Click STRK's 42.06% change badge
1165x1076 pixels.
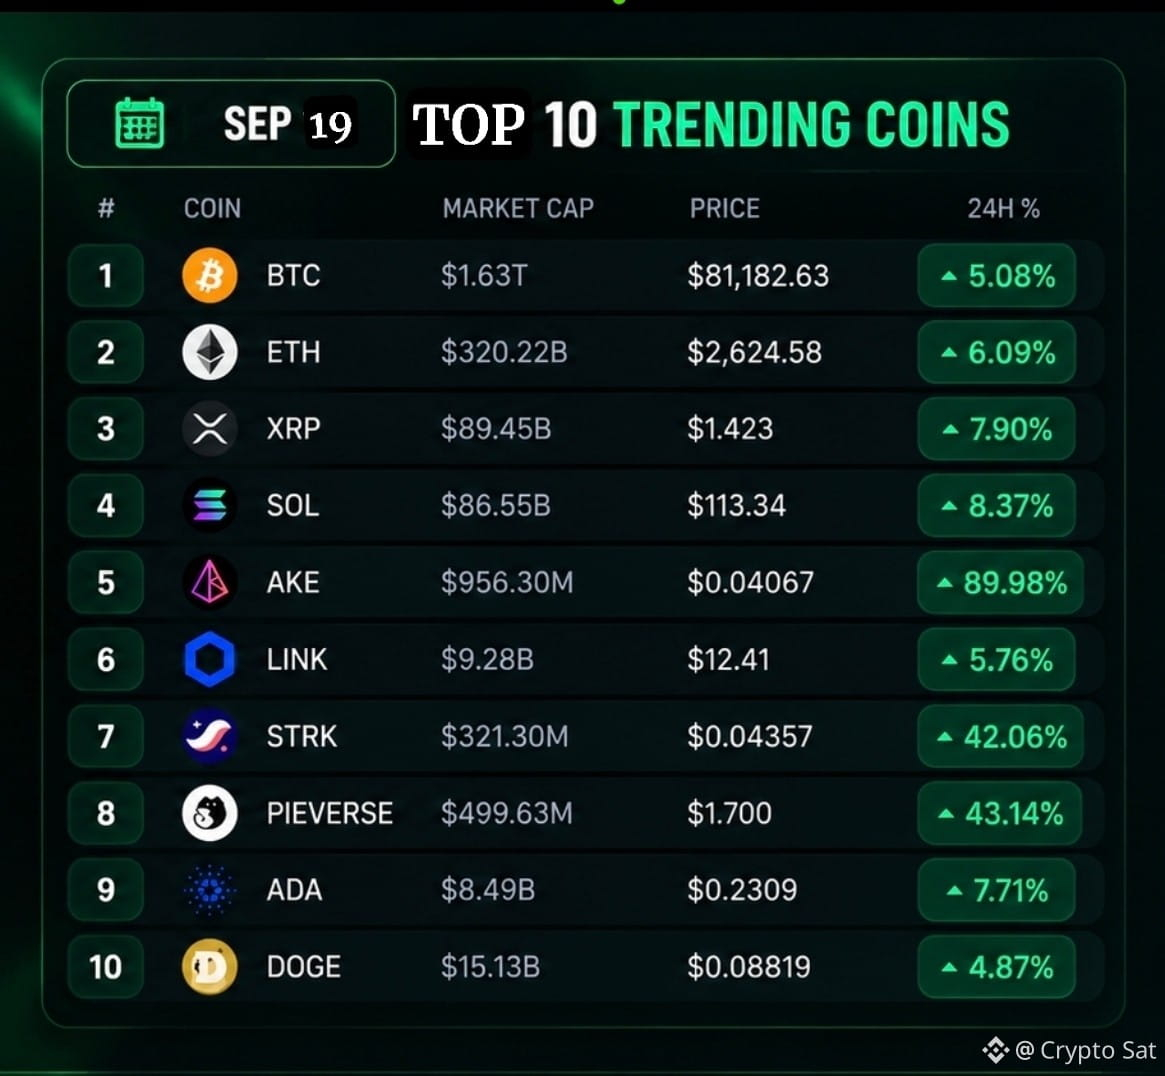(x=1000, y=736)
